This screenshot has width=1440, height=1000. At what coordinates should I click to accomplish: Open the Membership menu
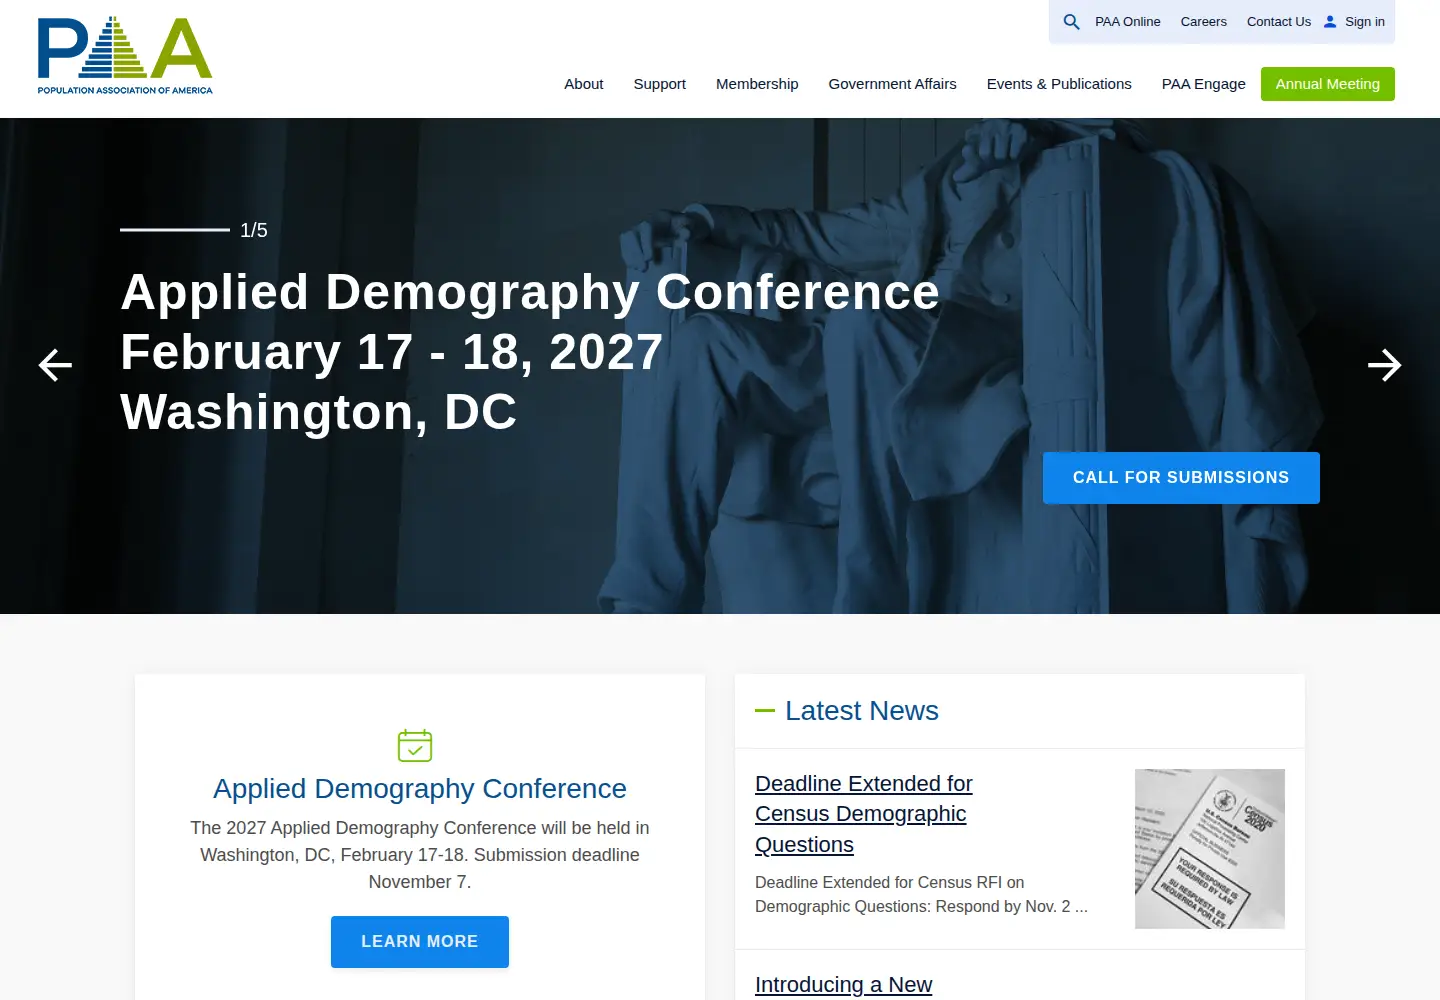click(x=757, y=84)
